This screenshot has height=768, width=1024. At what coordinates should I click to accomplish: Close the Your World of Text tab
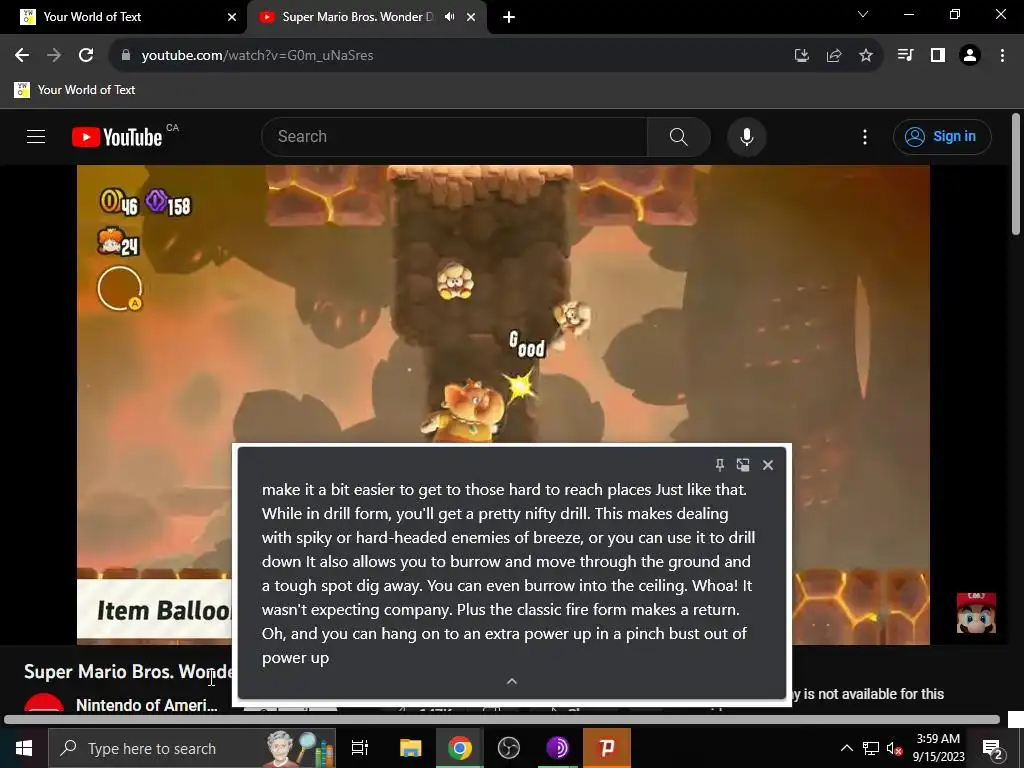coord(232,17)
